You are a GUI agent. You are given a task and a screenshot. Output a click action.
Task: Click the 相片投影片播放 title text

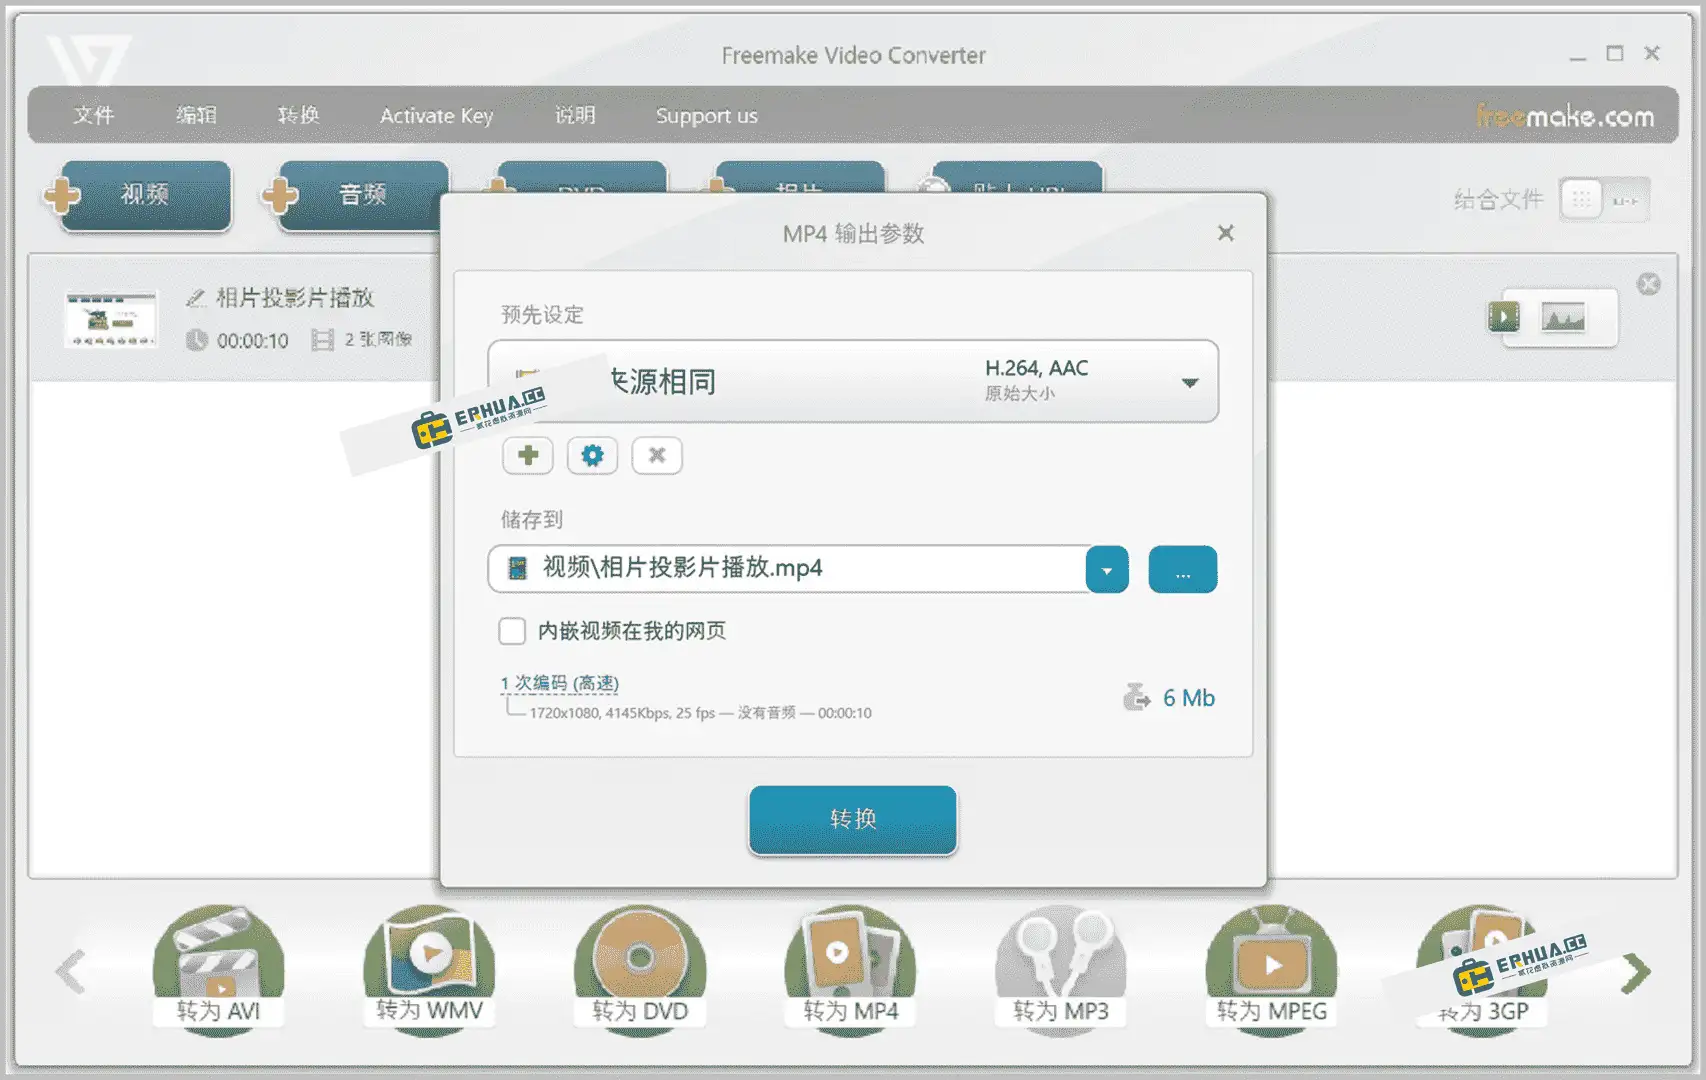(x=295, y=298)
